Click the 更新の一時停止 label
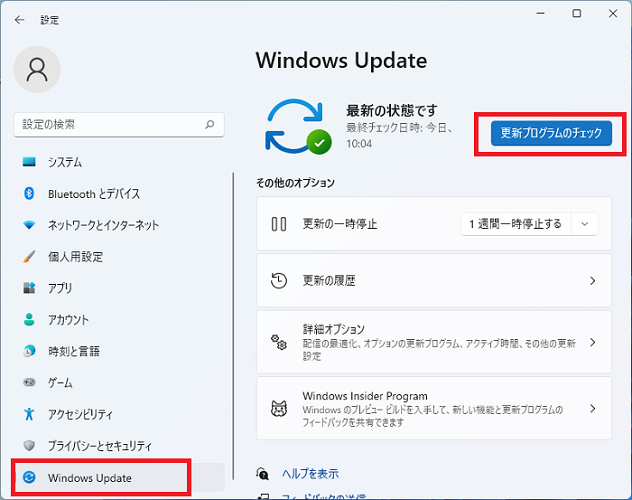 click(340, 224)
